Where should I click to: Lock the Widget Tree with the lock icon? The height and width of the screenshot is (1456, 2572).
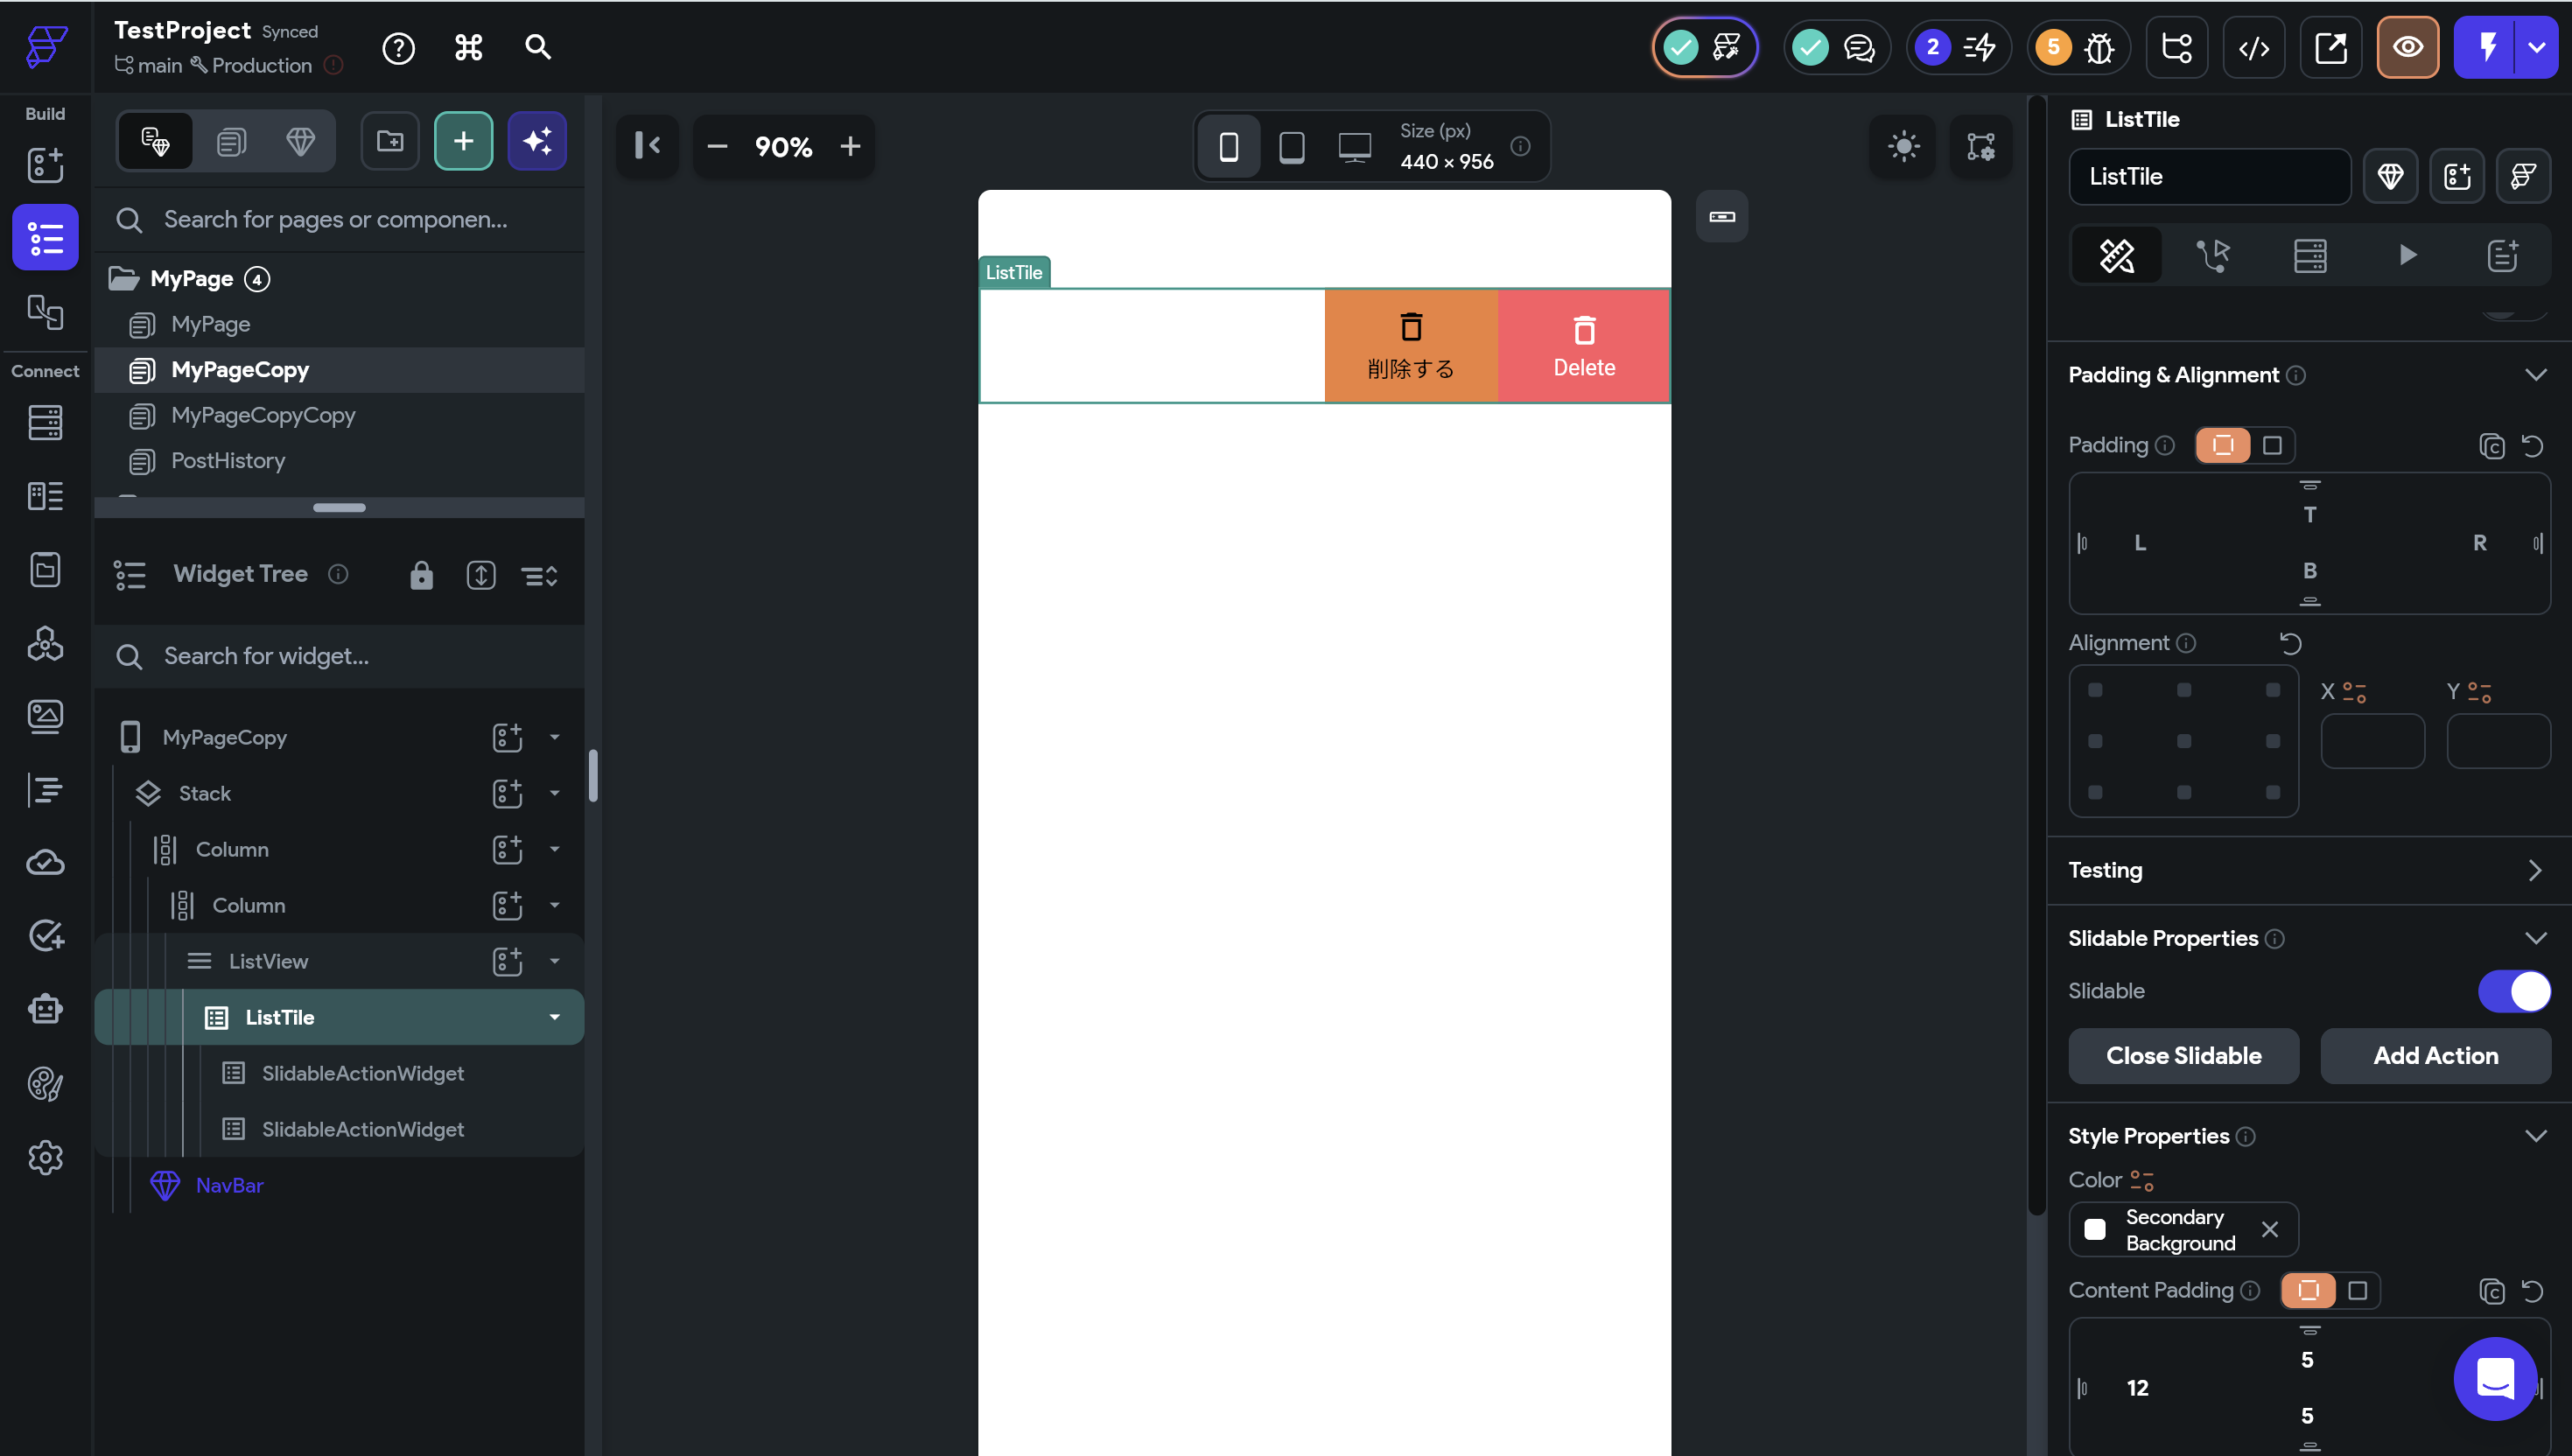[x=421, y=575]
